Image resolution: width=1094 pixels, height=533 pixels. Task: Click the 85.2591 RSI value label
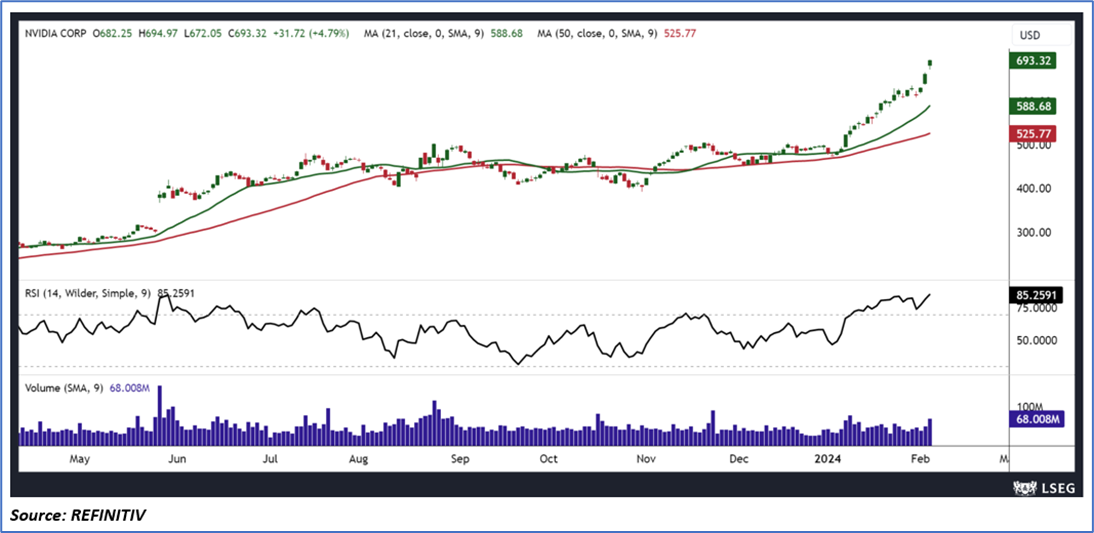point(1037,295)
